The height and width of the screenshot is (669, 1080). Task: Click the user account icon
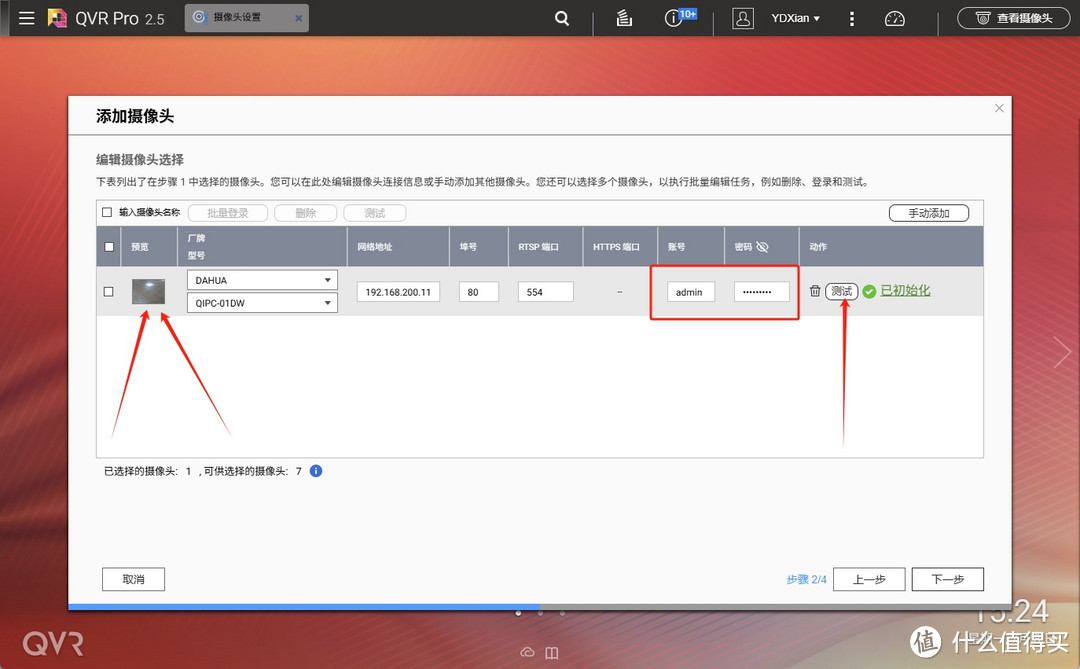tap(742, 17)
